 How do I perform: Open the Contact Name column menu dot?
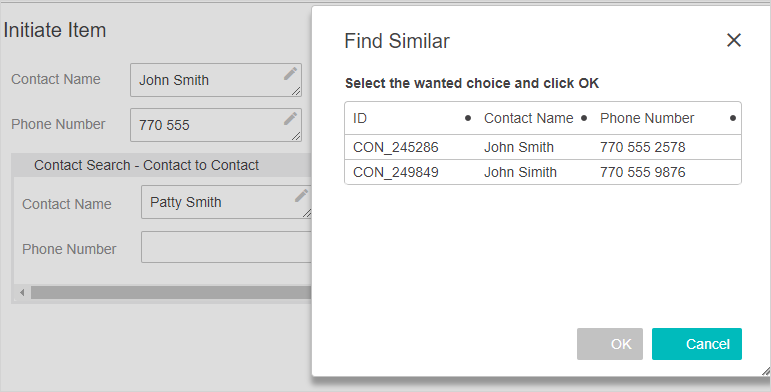pos(584,118)
